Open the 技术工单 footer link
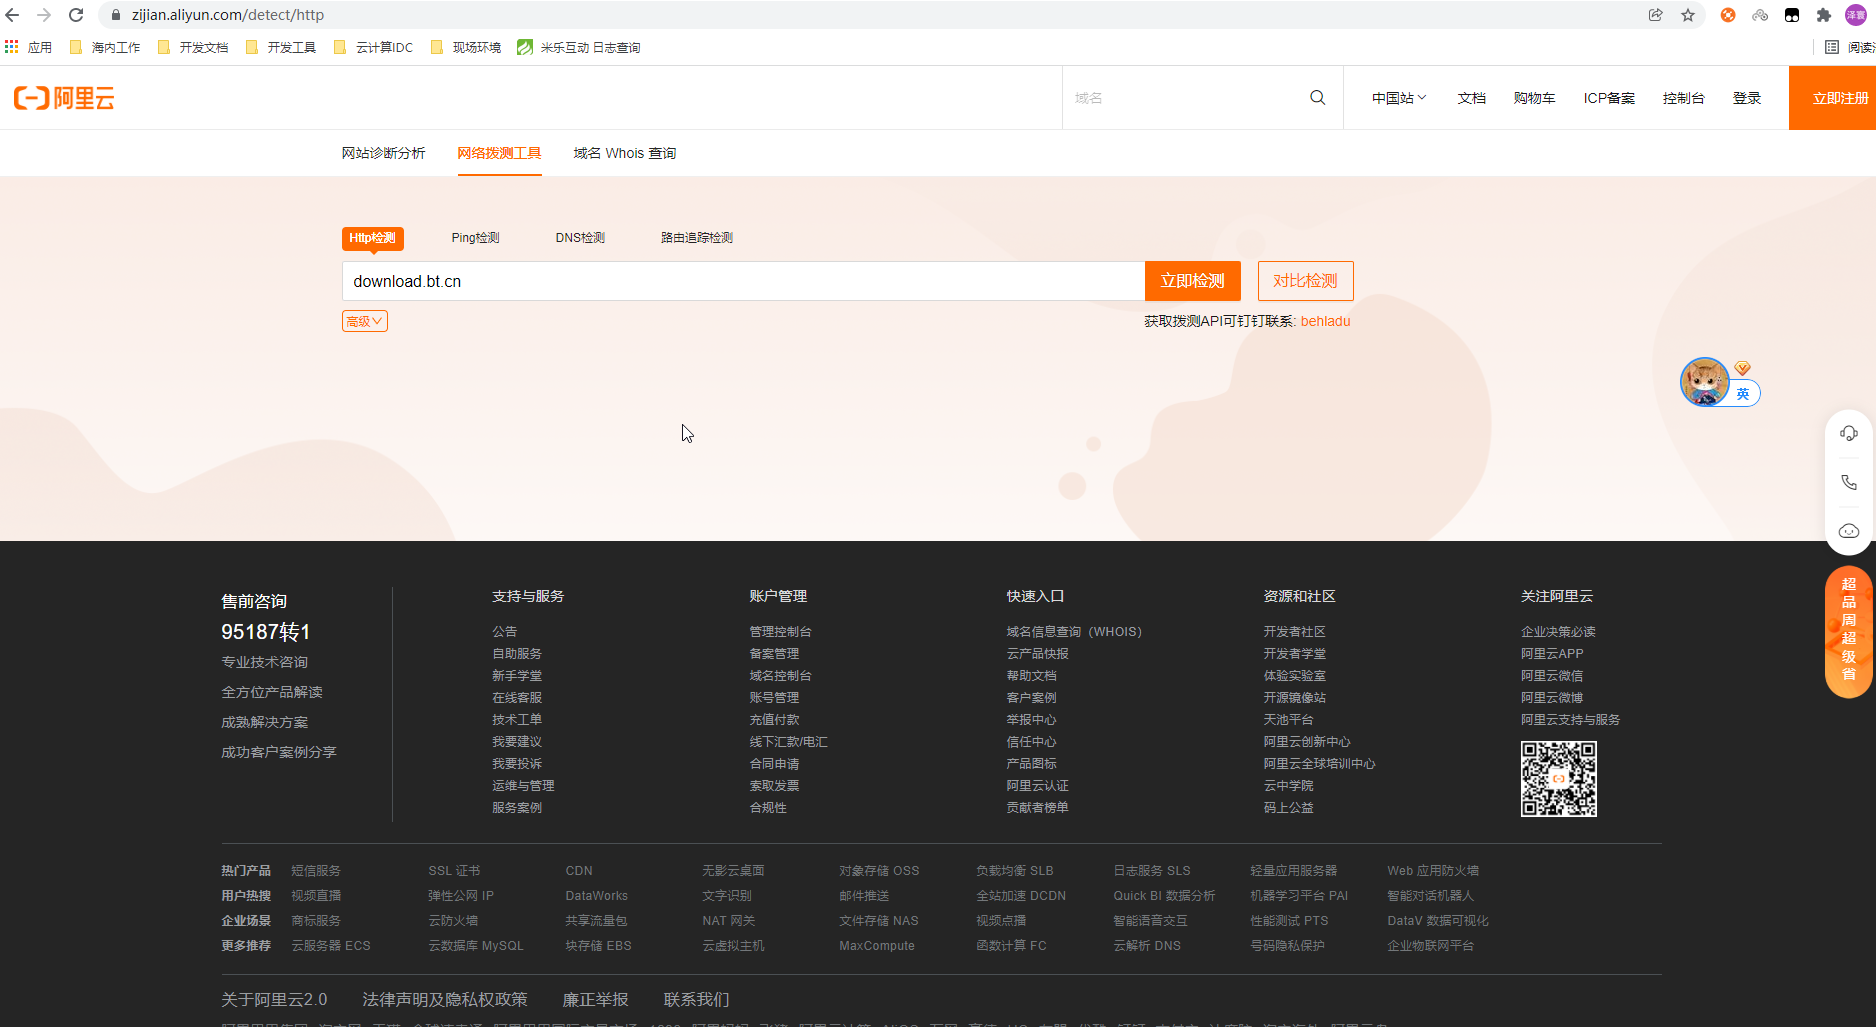1876x1027 pixels. click(x=517, y=720)
